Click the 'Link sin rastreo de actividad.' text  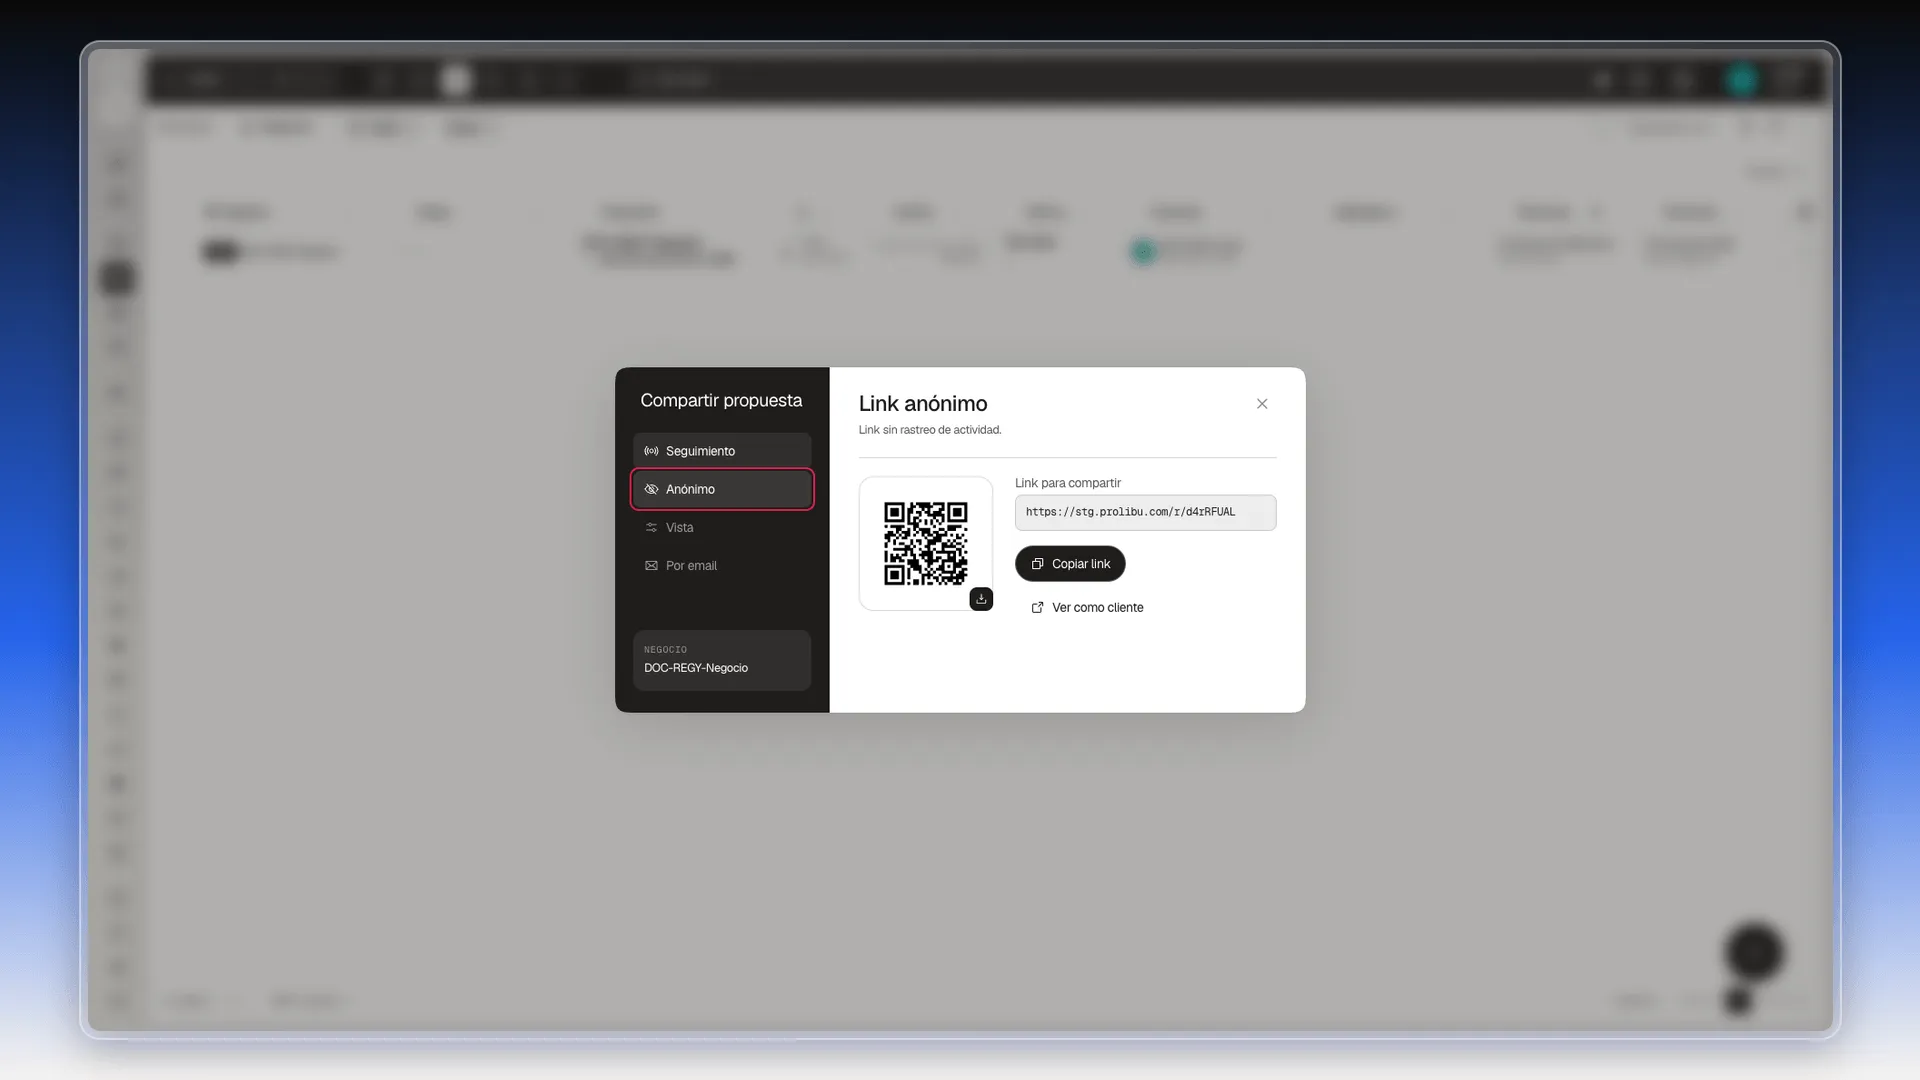pos(929,430)
